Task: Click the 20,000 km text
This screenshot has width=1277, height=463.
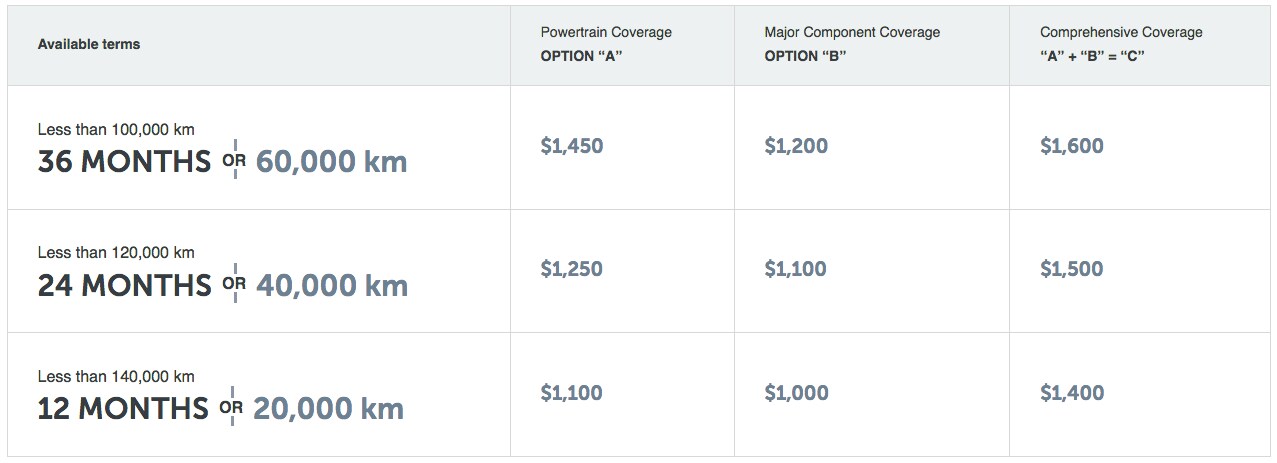Action: point(328,408)
